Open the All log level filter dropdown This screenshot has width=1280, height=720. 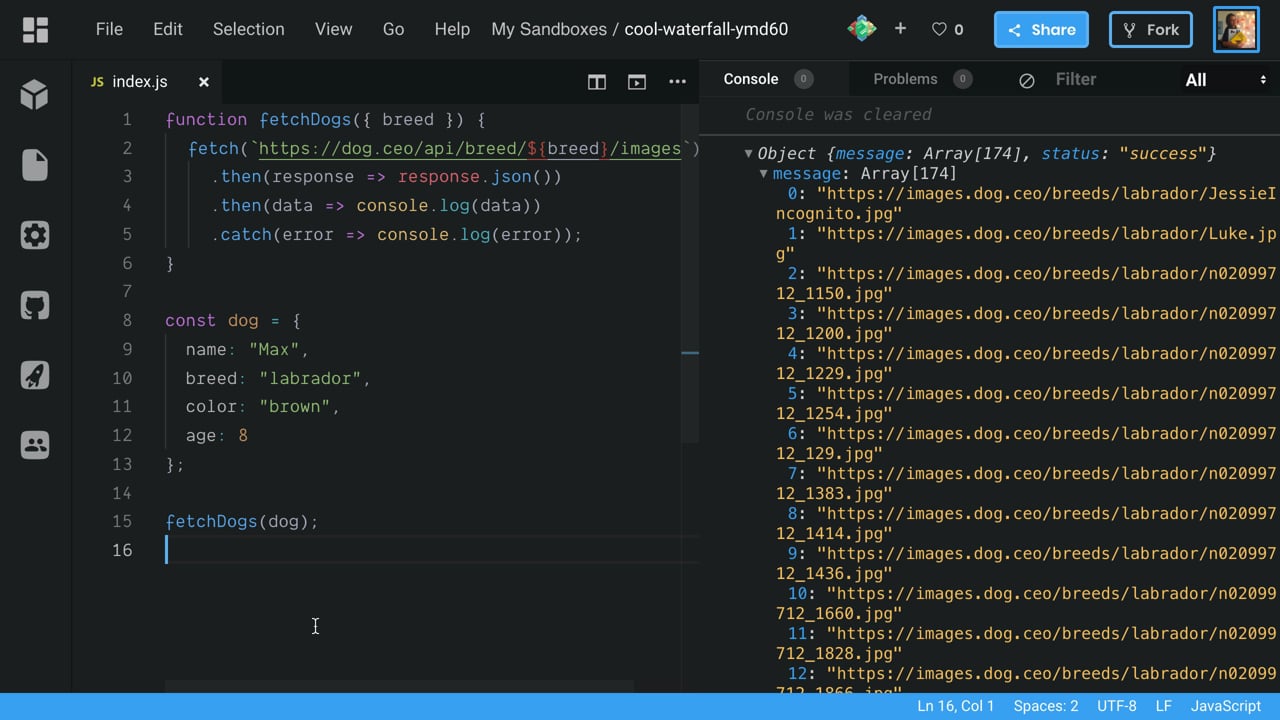click(1225, 80)
